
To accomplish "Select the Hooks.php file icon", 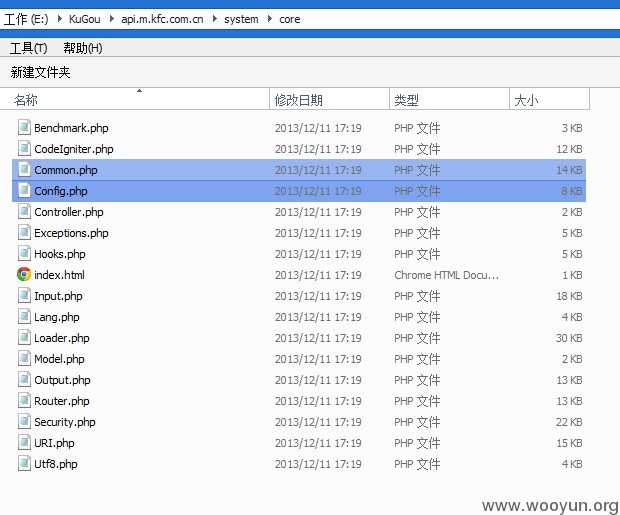I will coord(24,253).
